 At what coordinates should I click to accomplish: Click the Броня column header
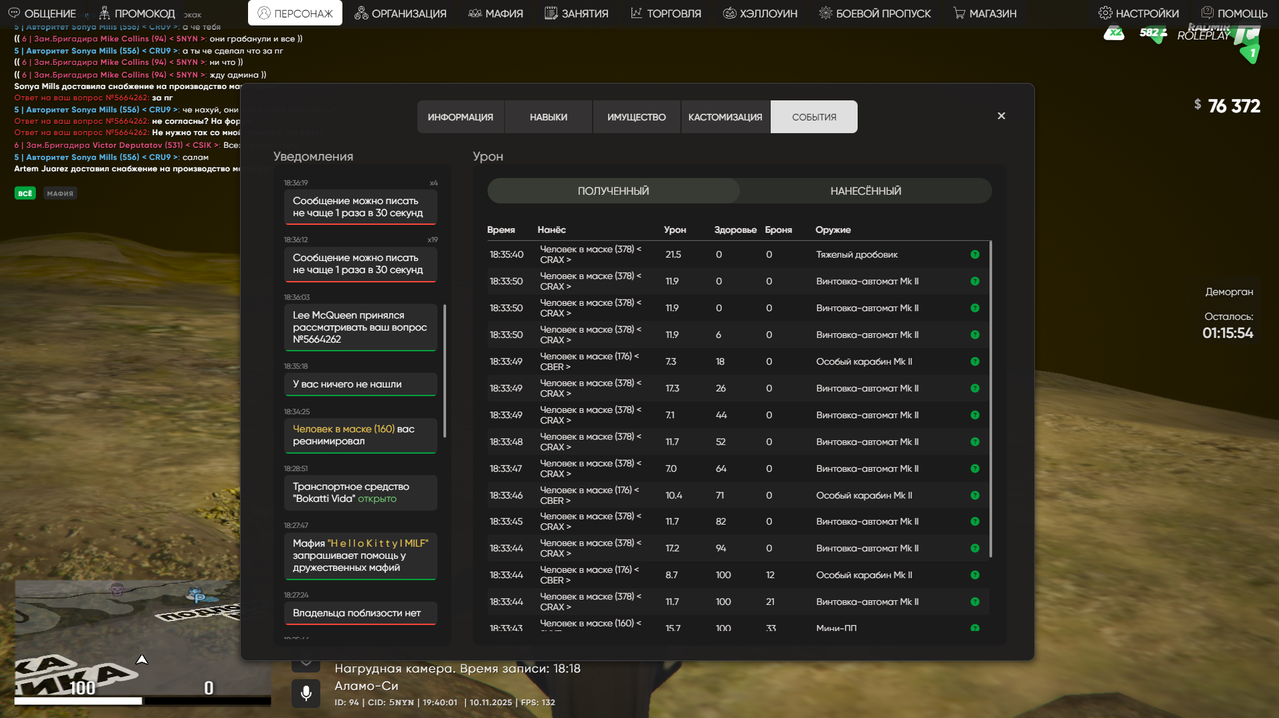(778, 230)
